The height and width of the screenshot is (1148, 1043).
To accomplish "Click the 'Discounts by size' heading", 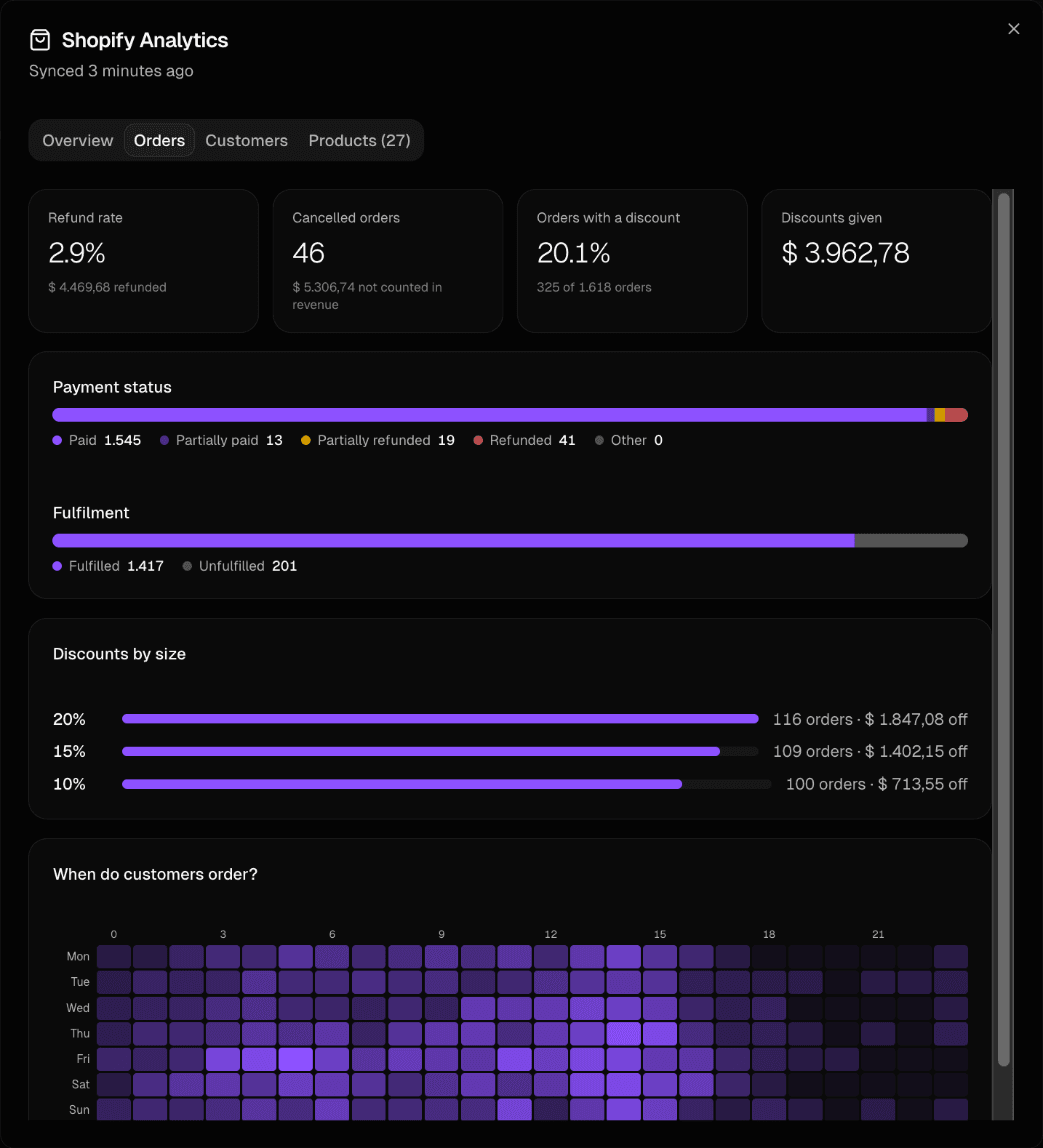I will [119, 655].
